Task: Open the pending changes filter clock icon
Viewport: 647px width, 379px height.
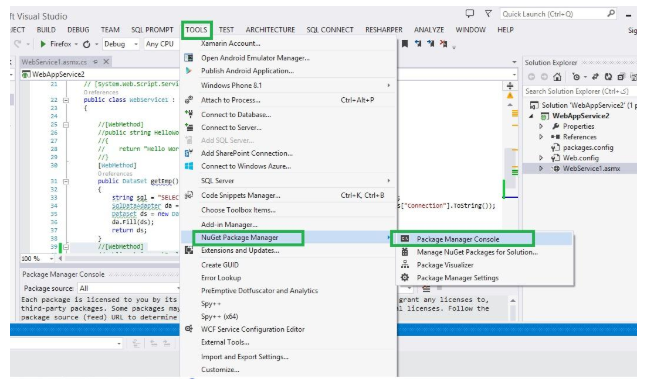Action: click(x=576, y=77)
